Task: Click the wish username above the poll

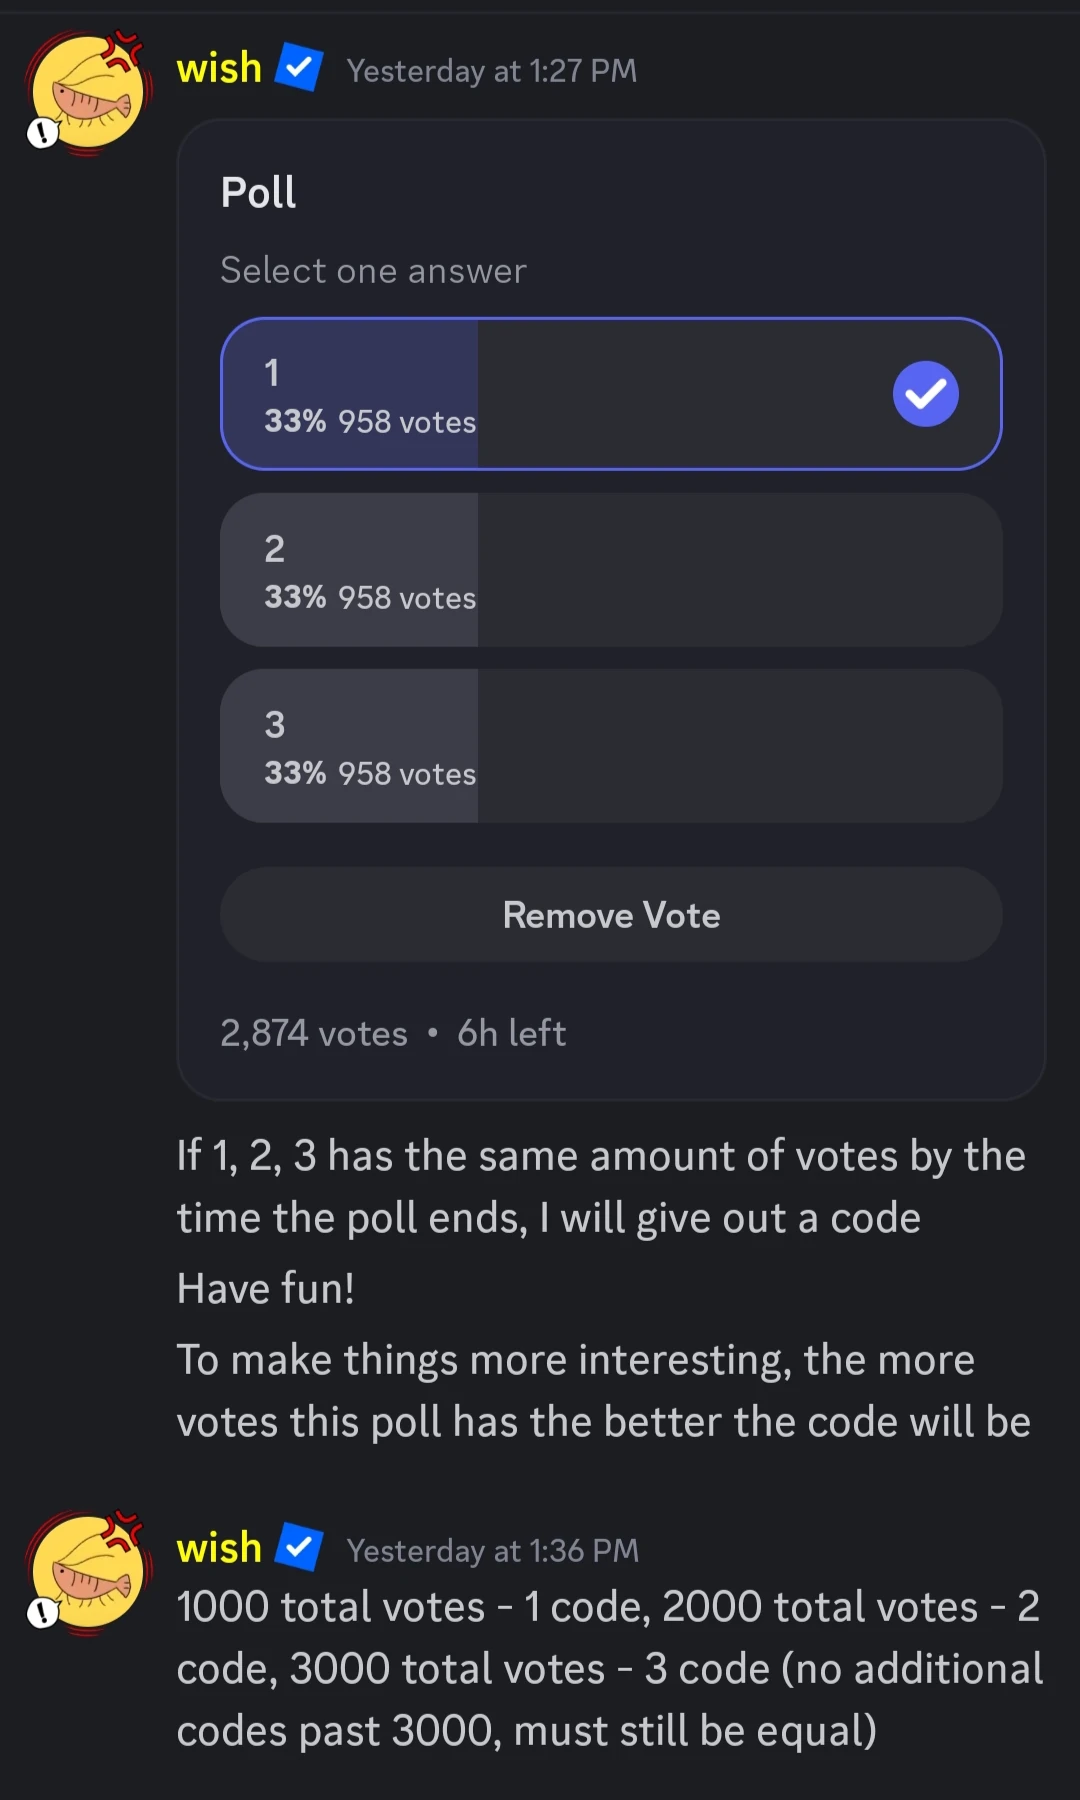Action: pyautogui.click(x=219, y=69)
